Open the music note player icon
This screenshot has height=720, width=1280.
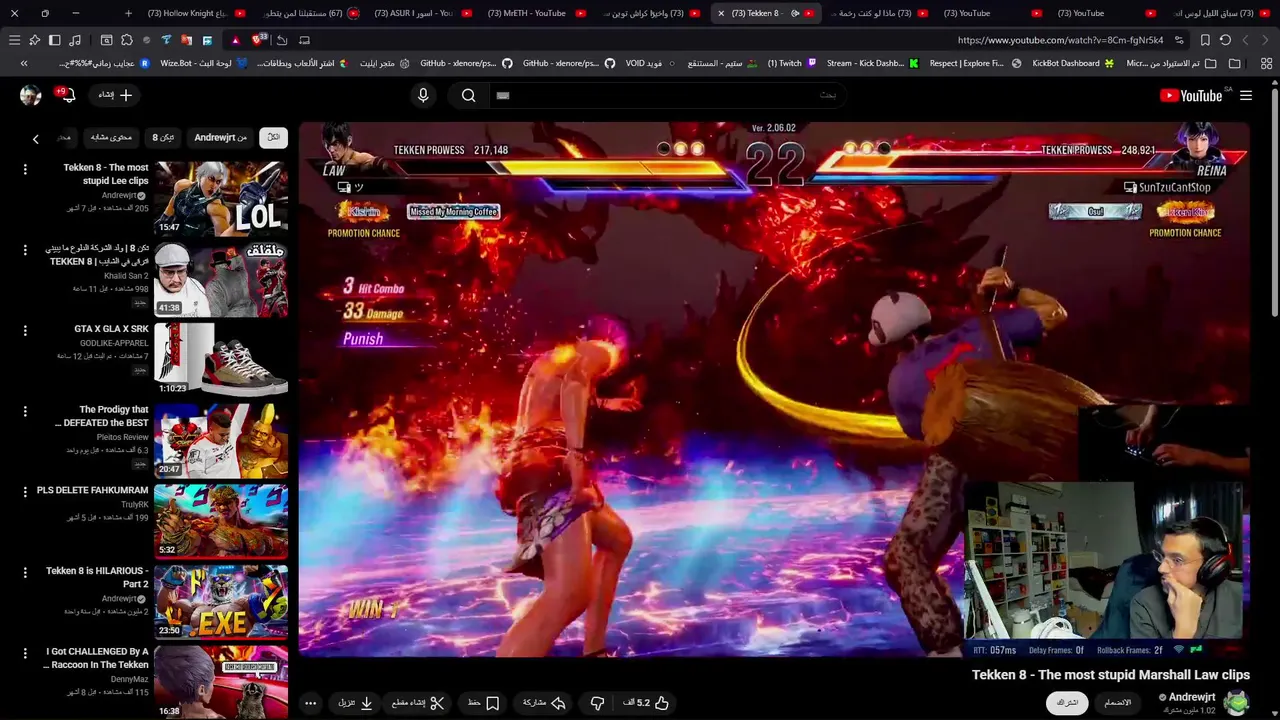coord(75,40)
